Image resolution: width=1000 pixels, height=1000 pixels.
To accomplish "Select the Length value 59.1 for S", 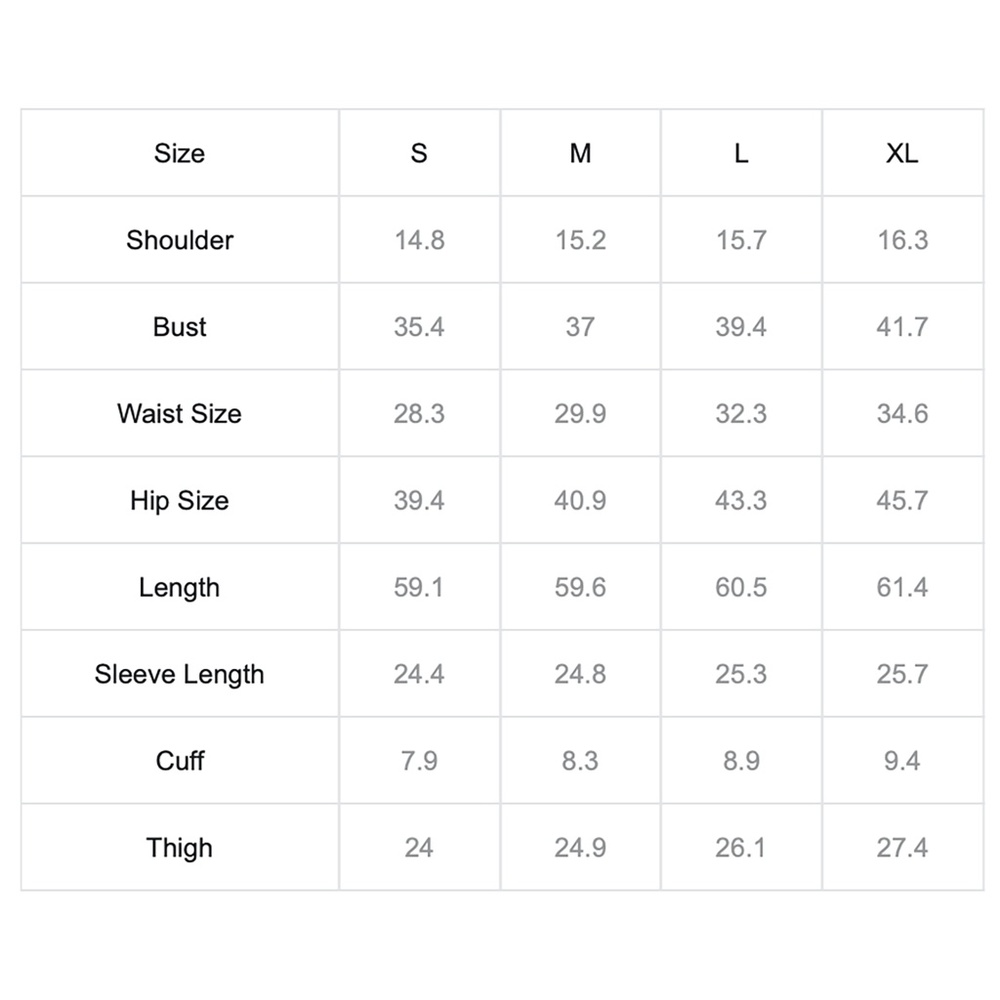I will tap(419, 587).
